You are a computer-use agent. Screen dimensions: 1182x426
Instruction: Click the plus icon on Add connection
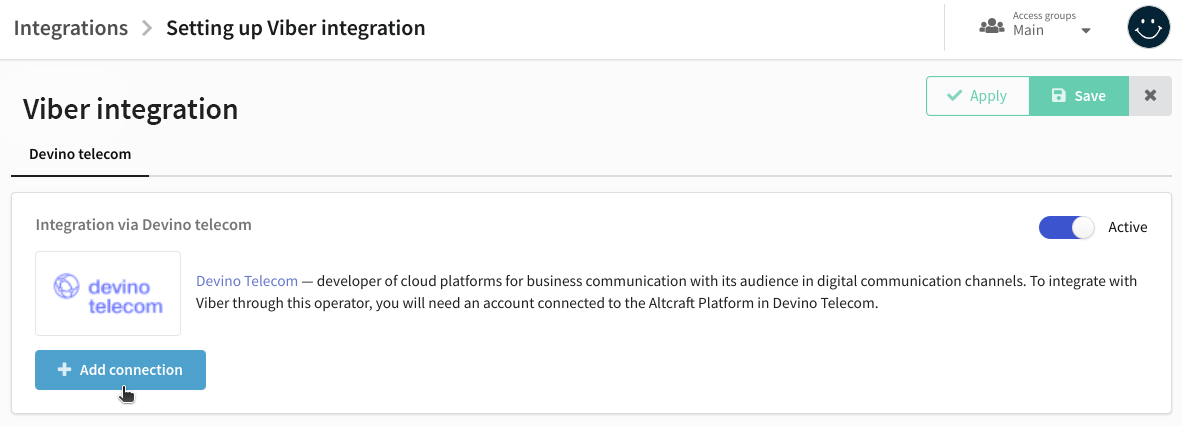click(x=65, y=369)
